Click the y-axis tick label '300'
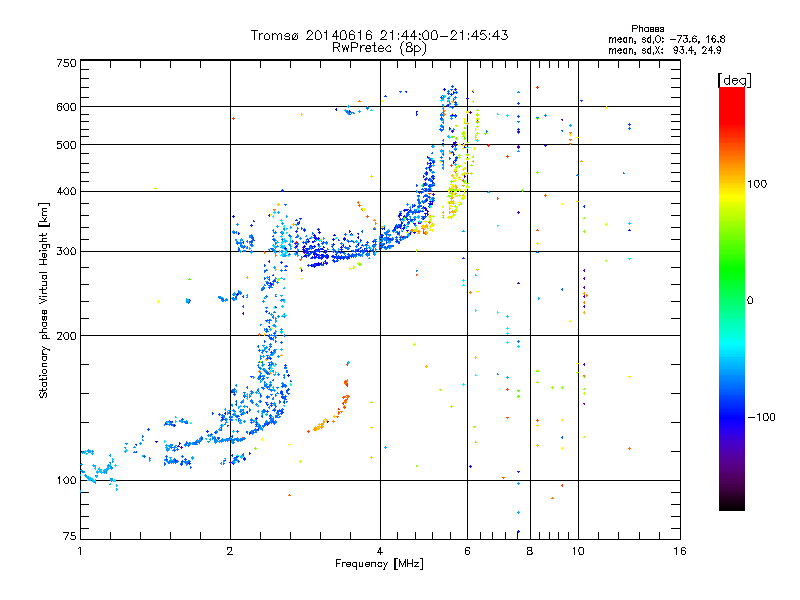Screen dimensions: 800x600 (66, 252)
